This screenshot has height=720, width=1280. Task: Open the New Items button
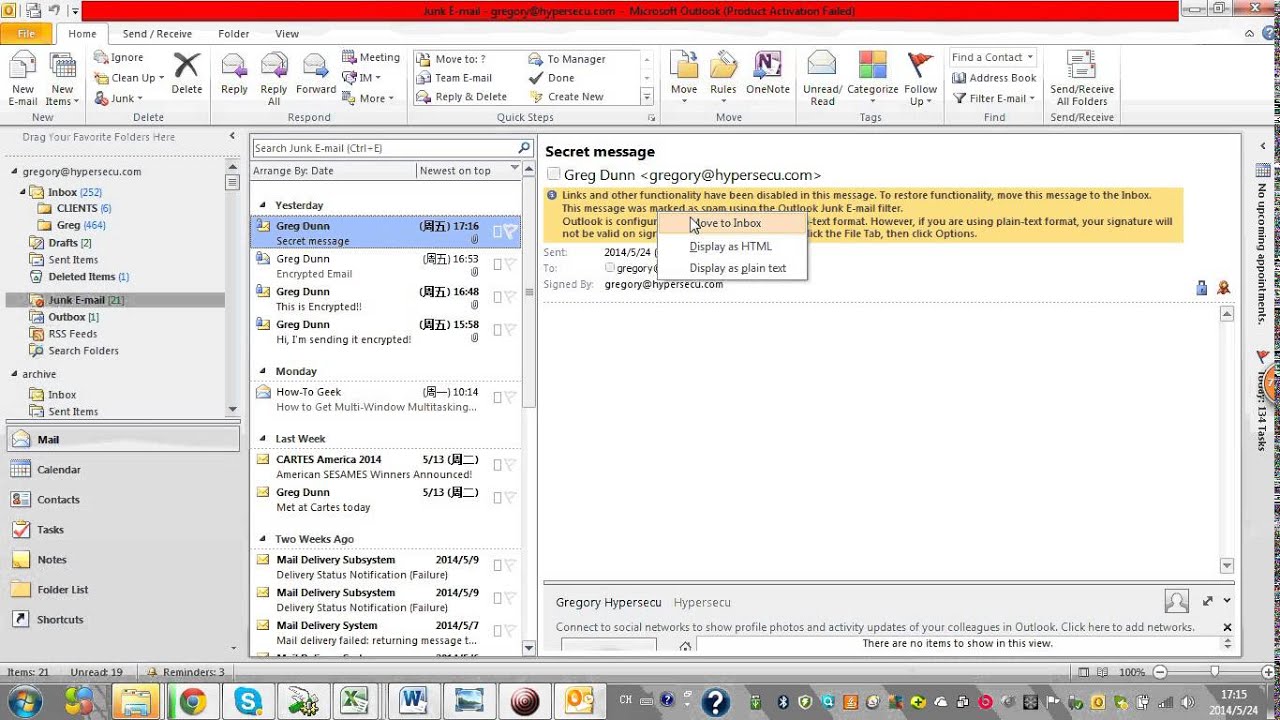coord(62,79)
